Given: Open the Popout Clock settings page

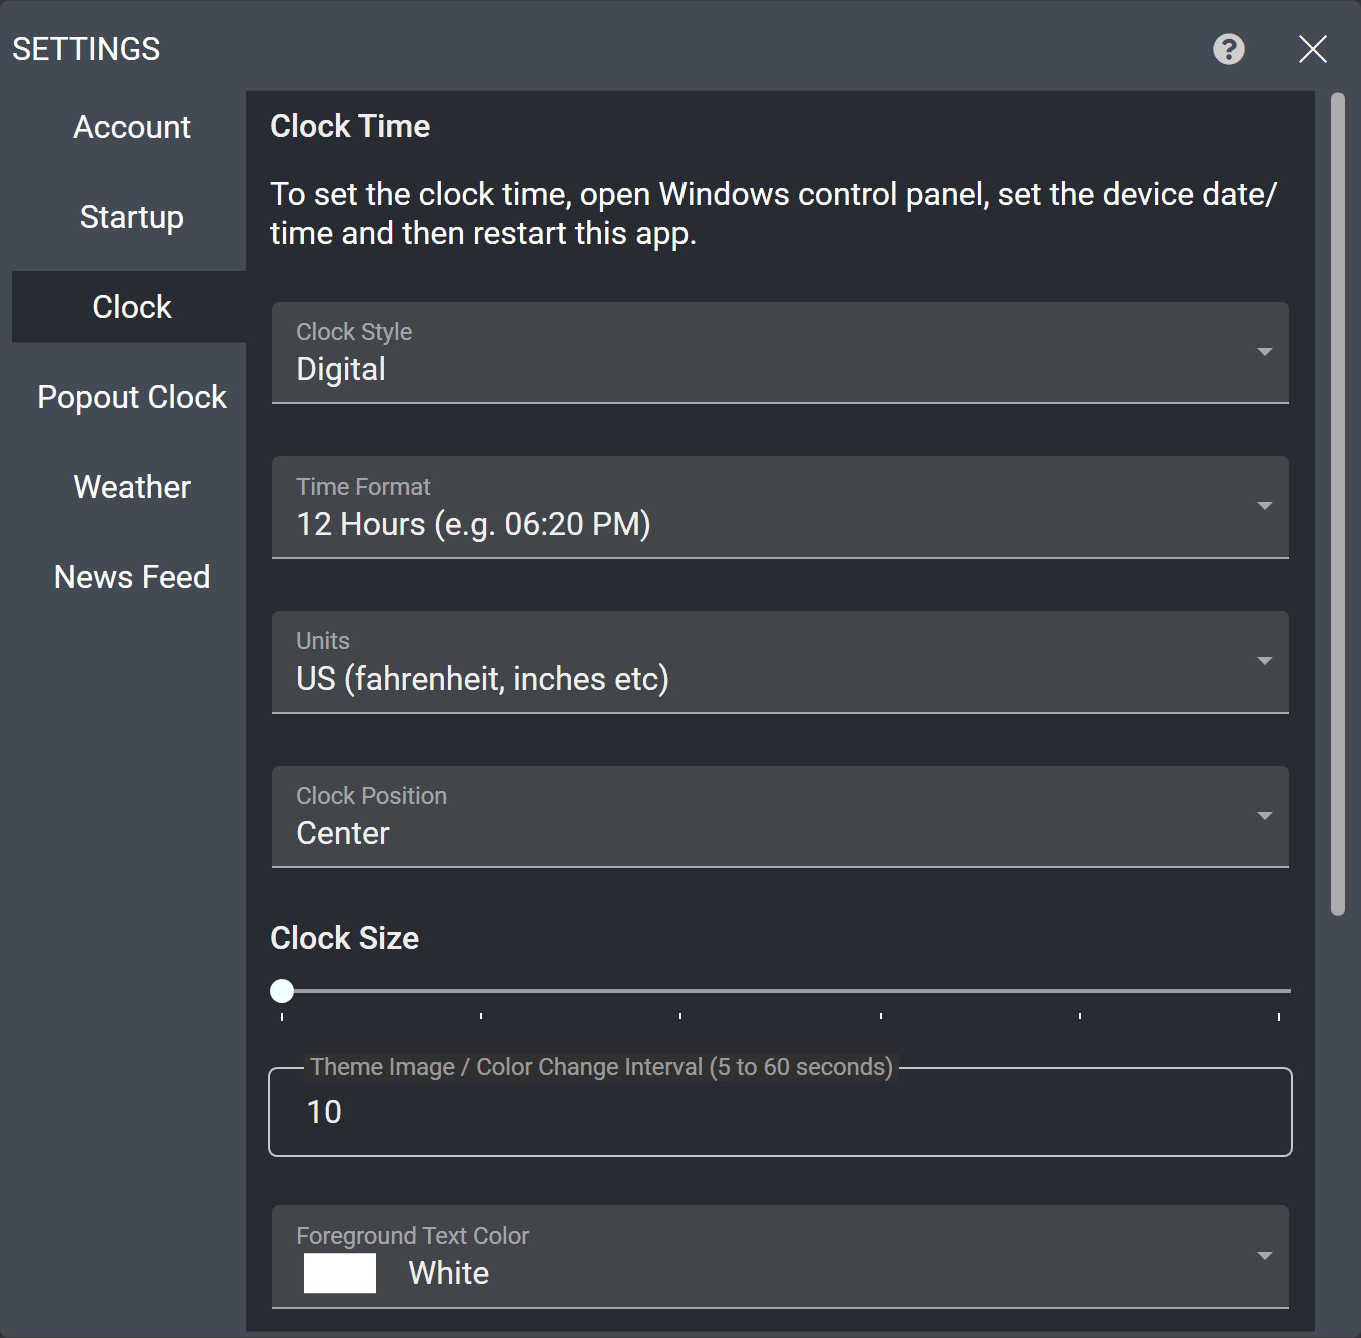Looking at the screenshot, I should (131, 396).
